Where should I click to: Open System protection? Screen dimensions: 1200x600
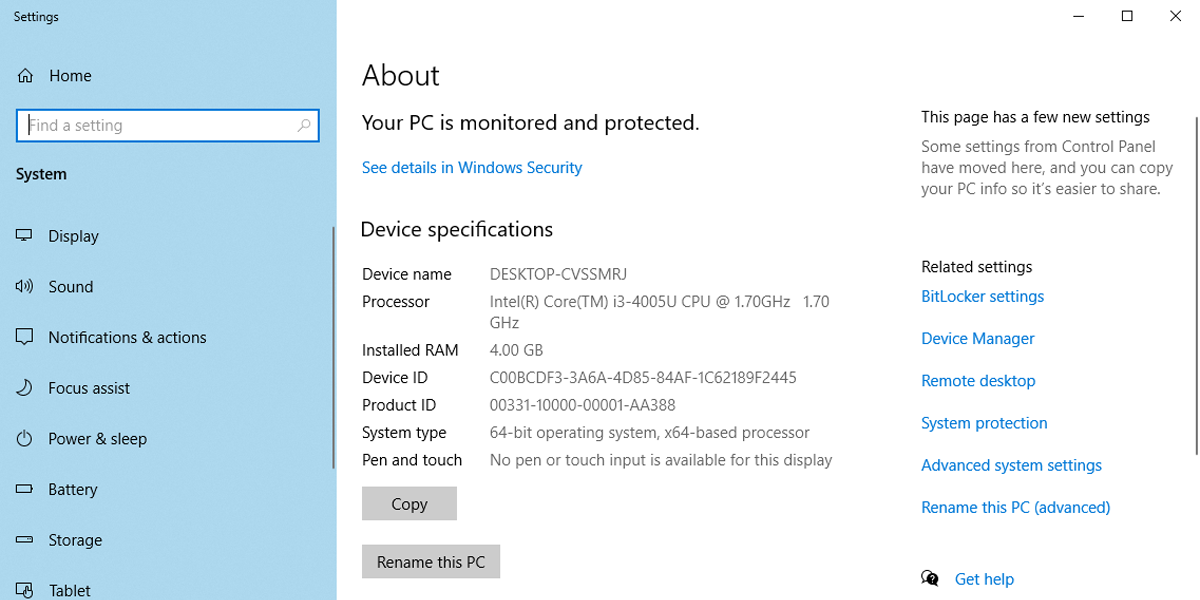click(984, 422)
